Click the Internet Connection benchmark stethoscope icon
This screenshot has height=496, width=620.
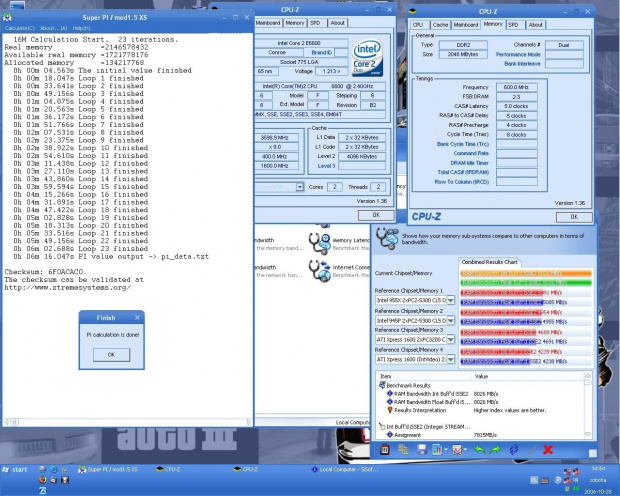319,271
